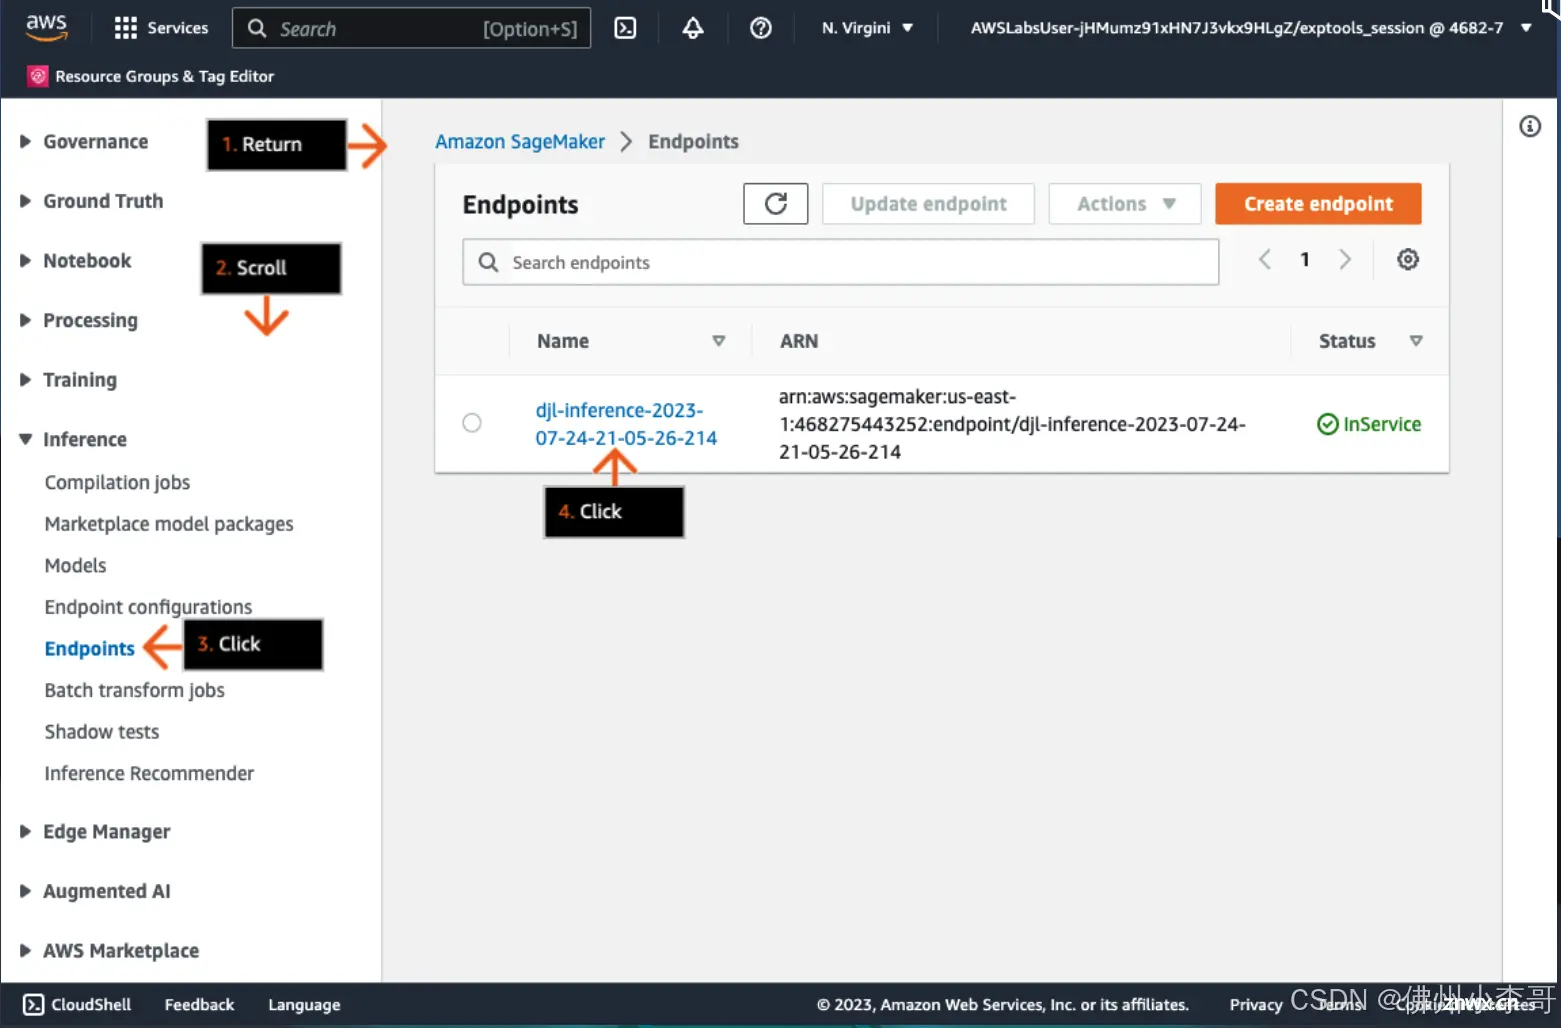Open the djl-inference-2023-07-24 endpoint link
Image resolution: width=1561 pixels, height=1028 pixels.
coord(626,424)
